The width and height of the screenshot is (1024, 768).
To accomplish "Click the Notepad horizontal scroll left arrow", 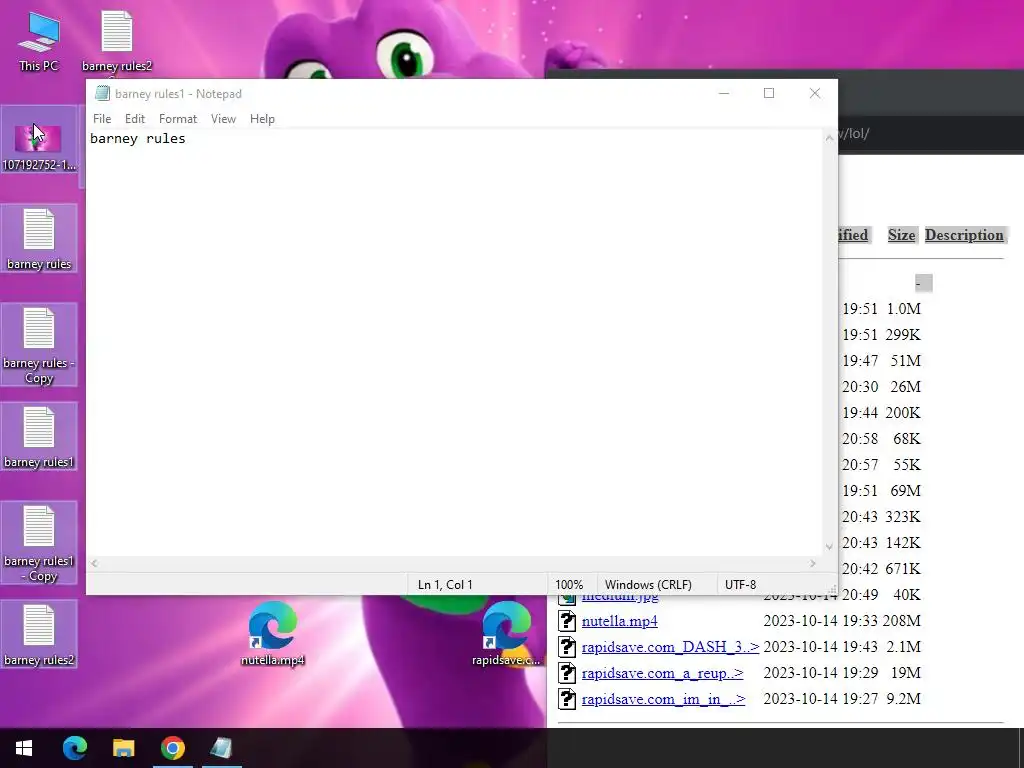I will pyautogui.click(x=95, y=563).
